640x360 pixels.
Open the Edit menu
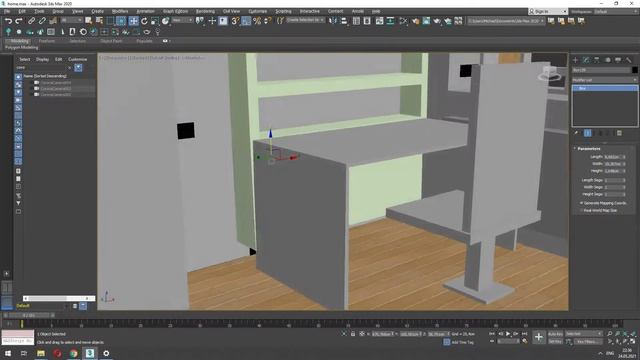point(22,11)
